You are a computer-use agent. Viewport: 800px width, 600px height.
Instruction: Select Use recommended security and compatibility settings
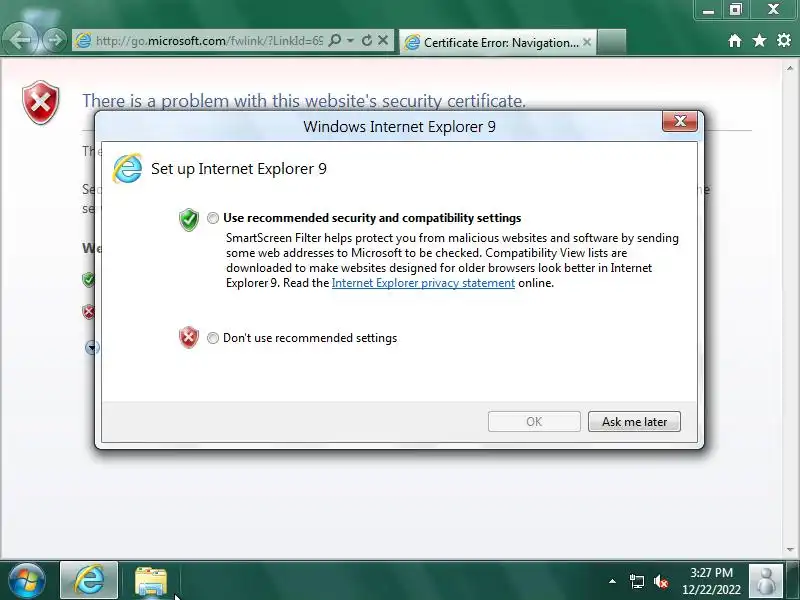click(x=213, y=218)
